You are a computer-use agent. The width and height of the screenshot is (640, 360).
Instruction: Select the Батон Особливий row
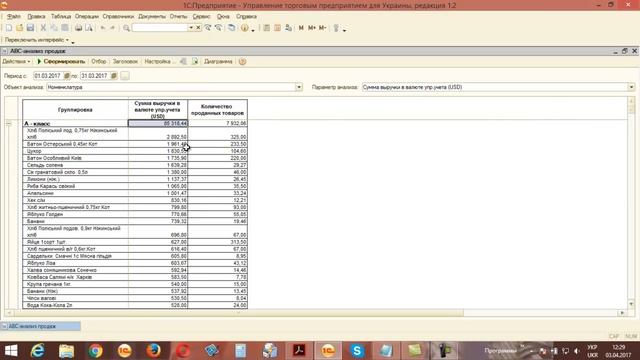pyautogui.click(x=135, y=158)
